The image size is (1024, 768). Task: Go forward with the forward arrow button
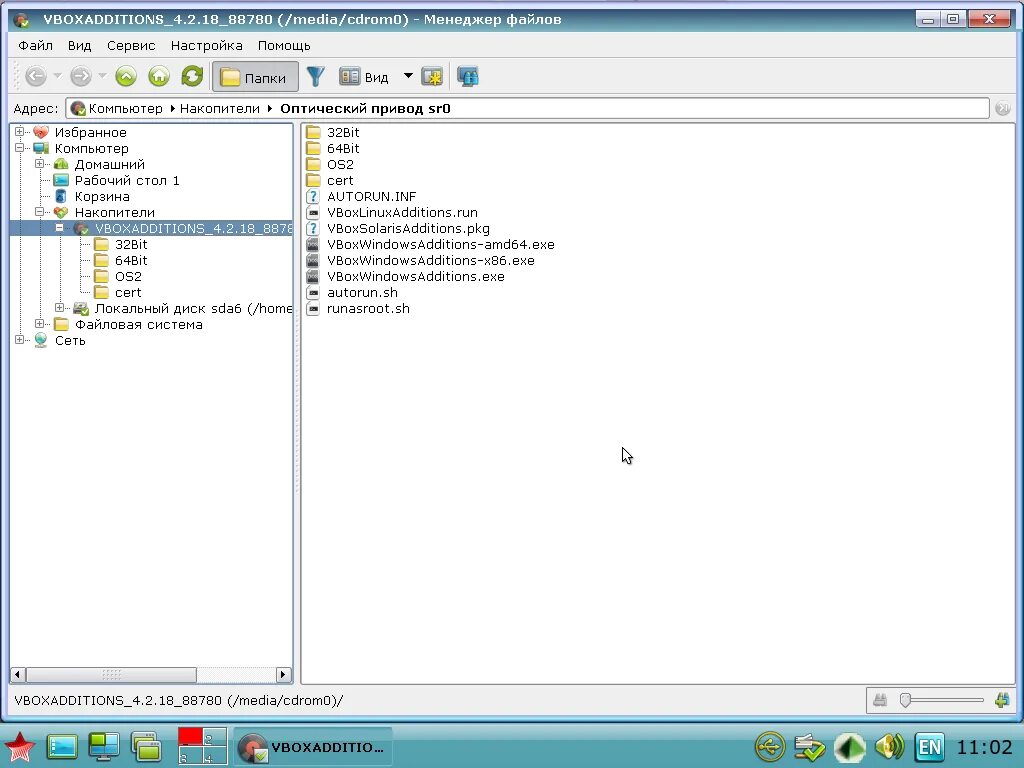(x=81, y=76)
